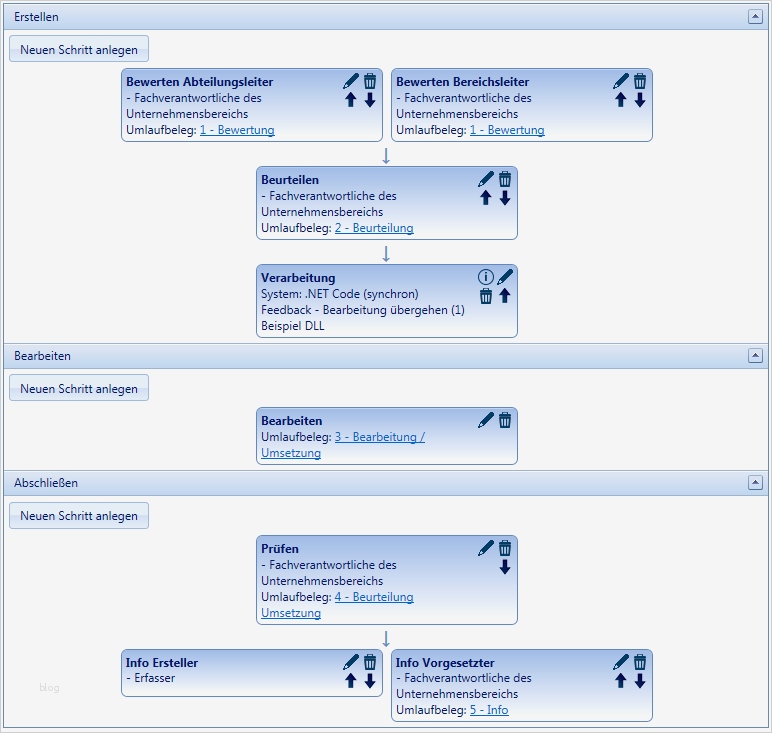The width and height of the screenshot is (772, 733).
Task: Move Info Ersteller step up
Action: coord(351,681)
